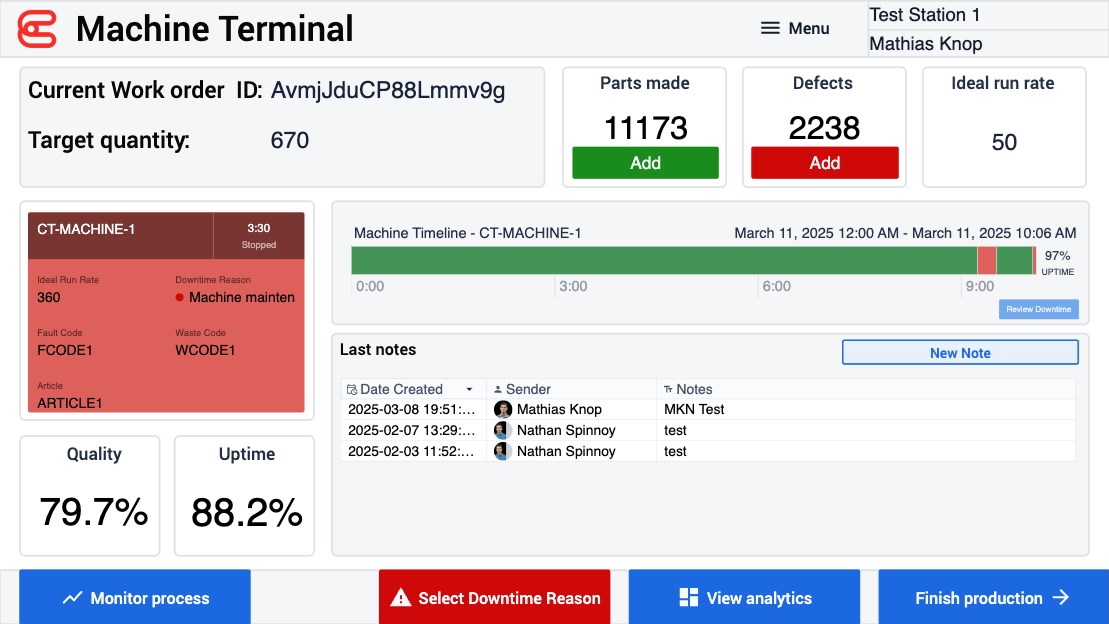Click the red downtime segment on the timeline
The width and height of the screenshot is (1109, 624).
point(986,260)
